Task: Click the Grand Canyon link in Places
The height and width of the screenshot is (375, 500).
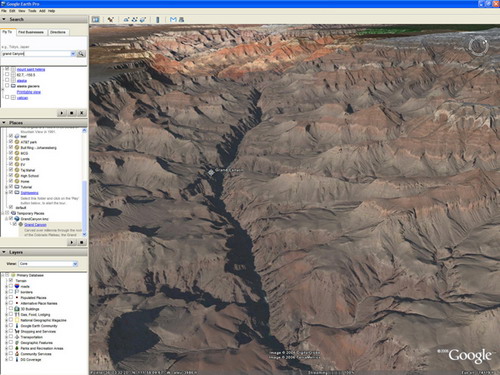Action: [x=35, y=225]
